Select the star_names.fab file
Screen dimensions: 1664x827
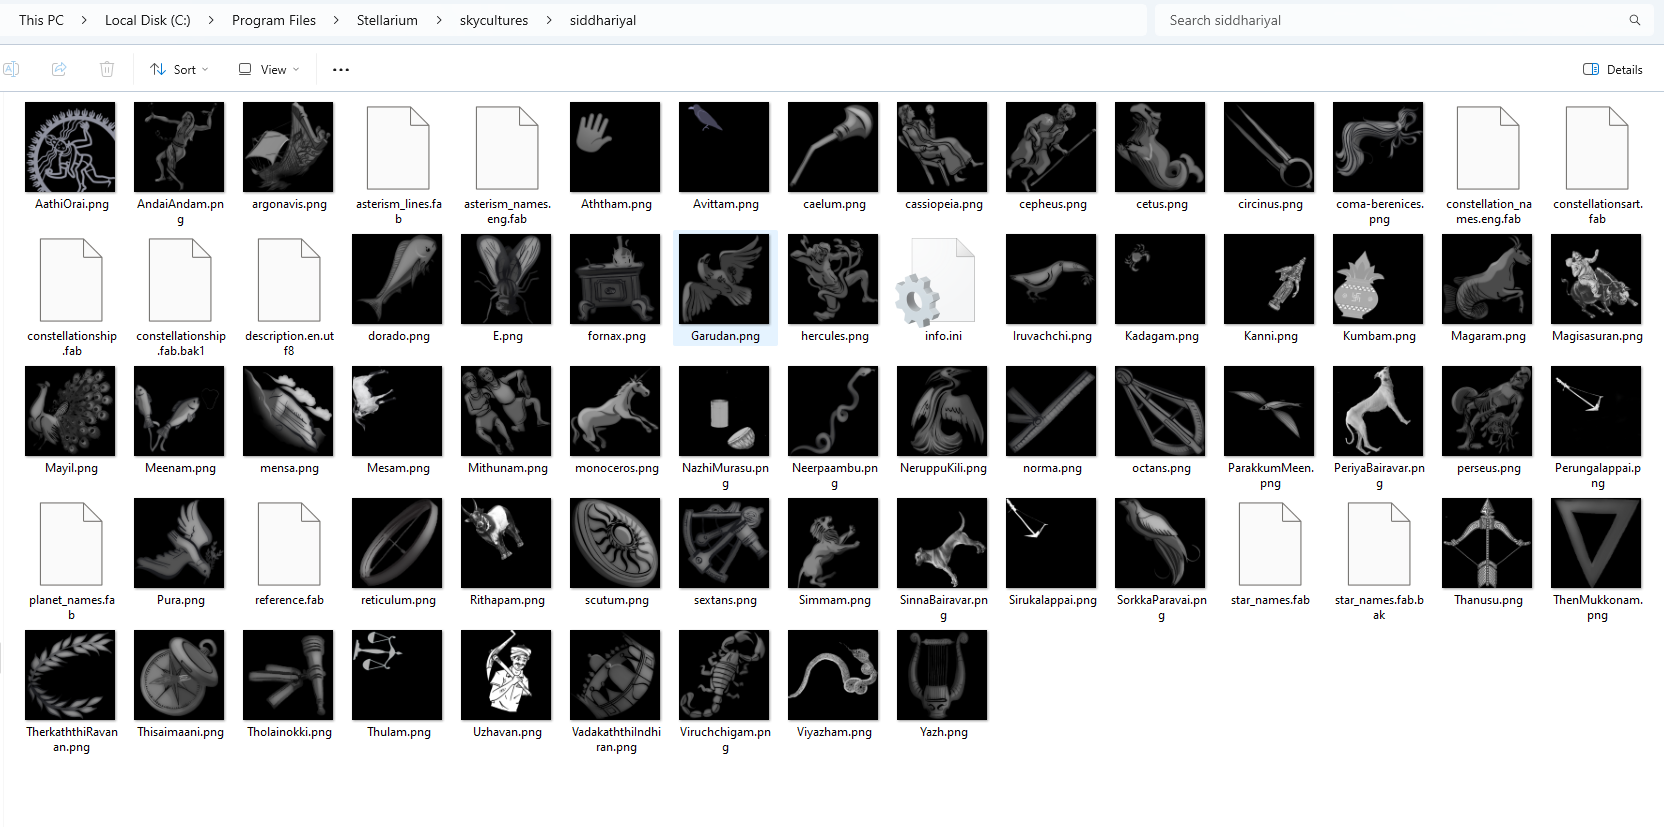coord(1269,545)
